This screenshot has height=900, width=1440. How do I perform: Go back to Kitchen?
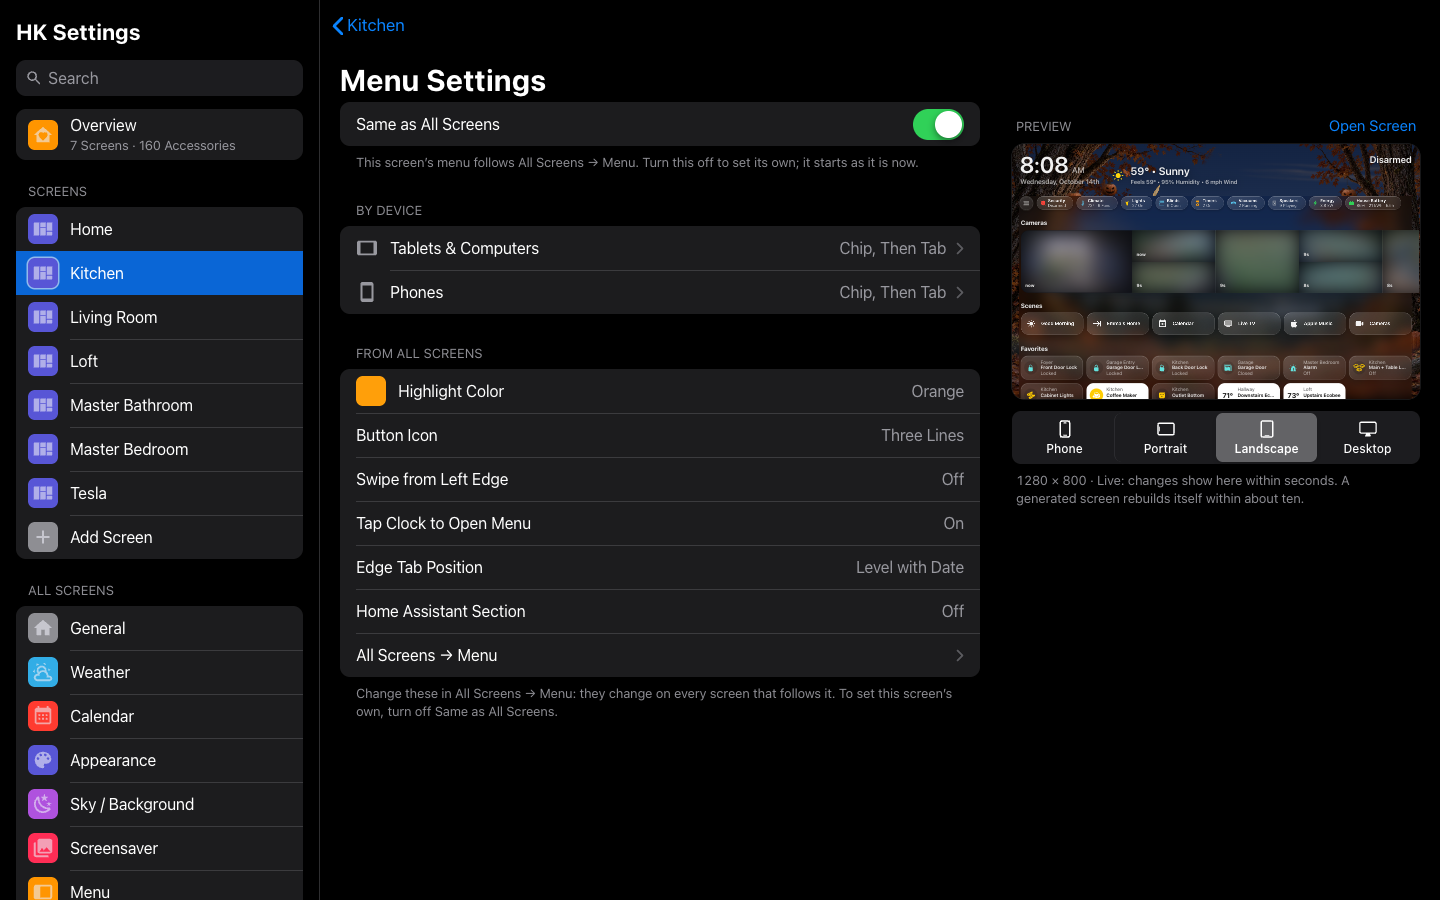tap(368, 25)
